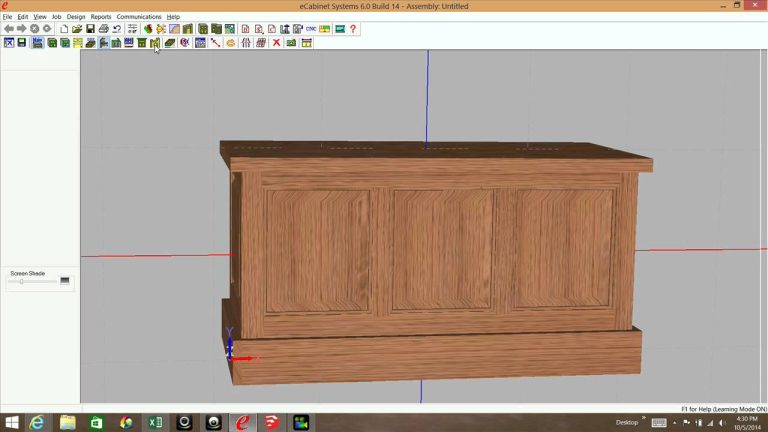Click the New blank document icon
This screenshot has width=768, height=432.
pos(64,29)
